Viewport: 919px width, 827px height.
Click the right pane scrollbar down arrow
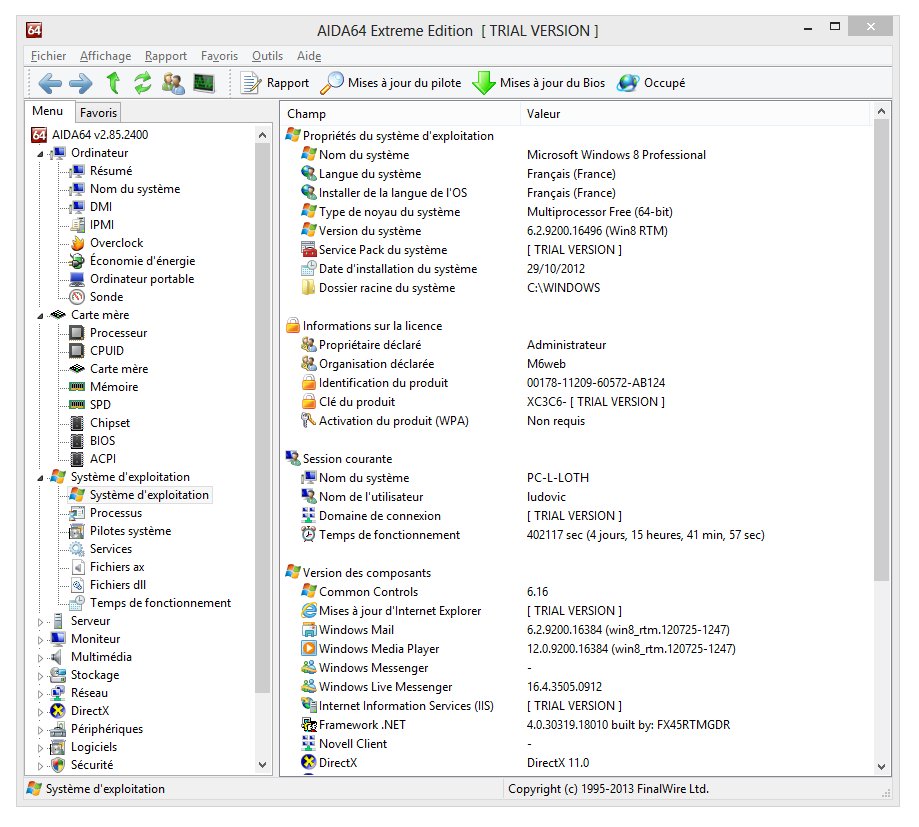[x=881, y=767]
